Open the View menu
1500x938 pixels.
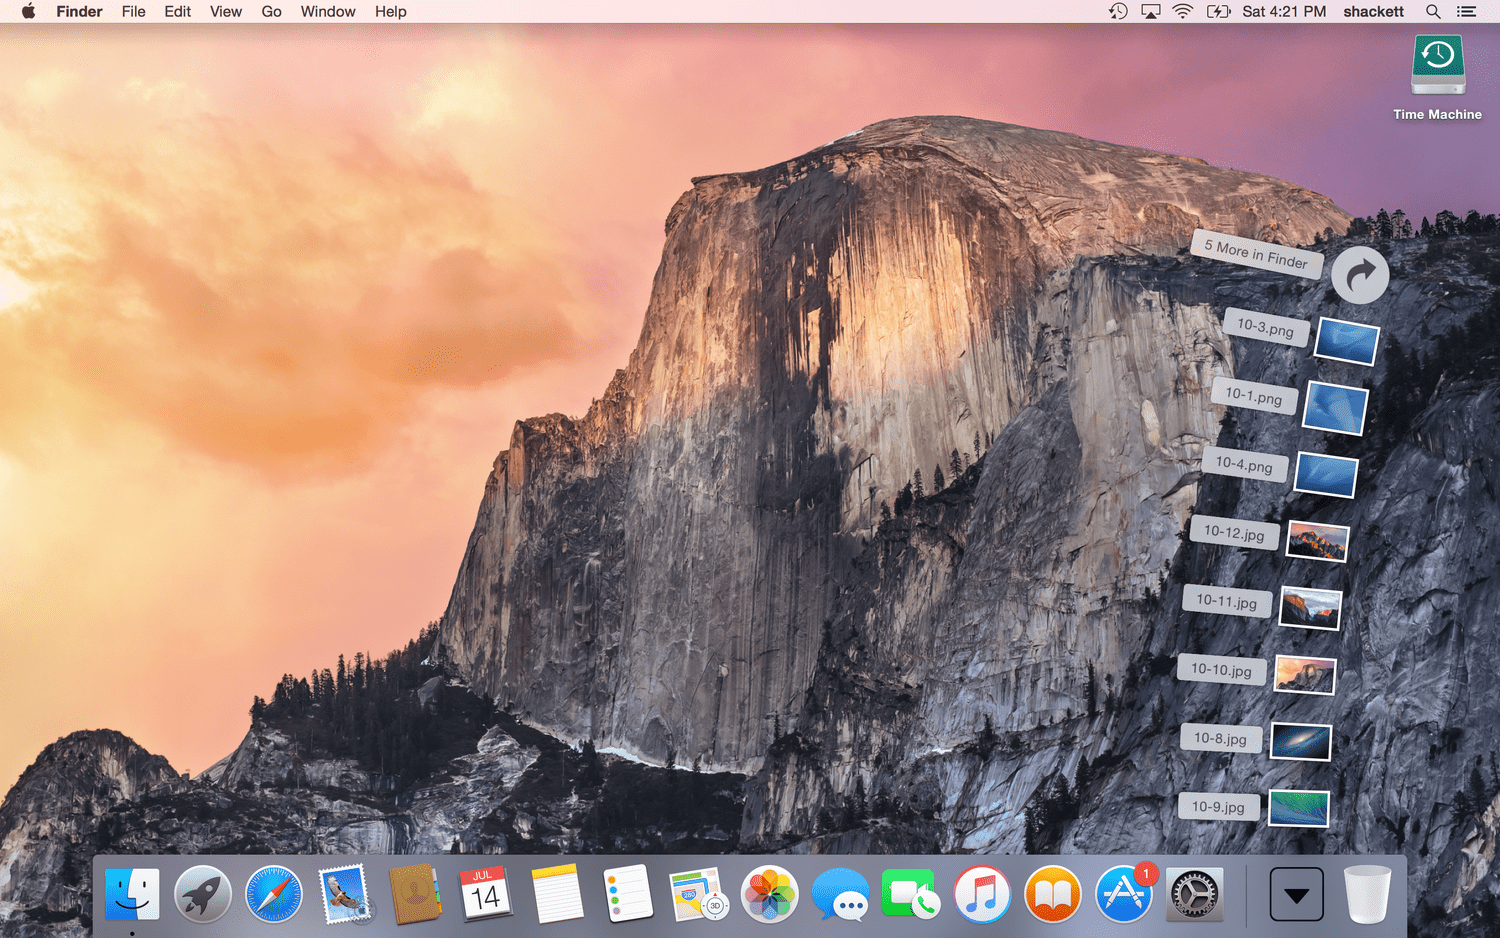[x=225, y=11]
